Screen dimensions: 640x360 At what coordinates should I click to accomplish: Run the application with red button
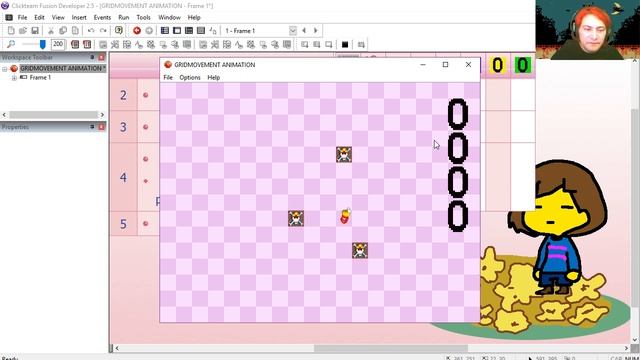click(x=137, y=31)
